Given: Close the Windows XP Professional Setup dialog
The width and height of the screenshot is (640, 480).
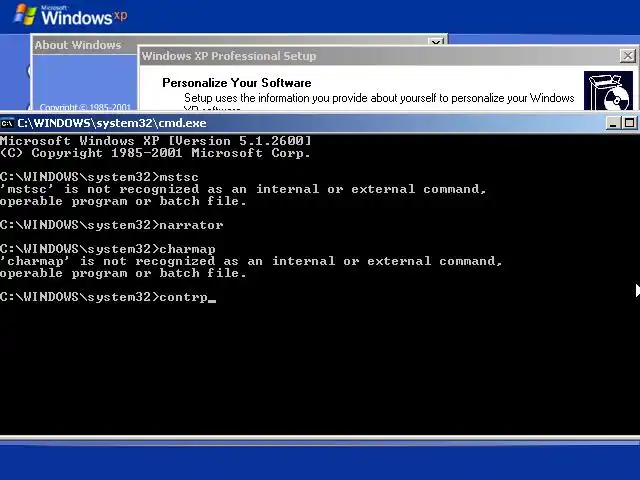Looking at the screenshot, I should (627, 56).
